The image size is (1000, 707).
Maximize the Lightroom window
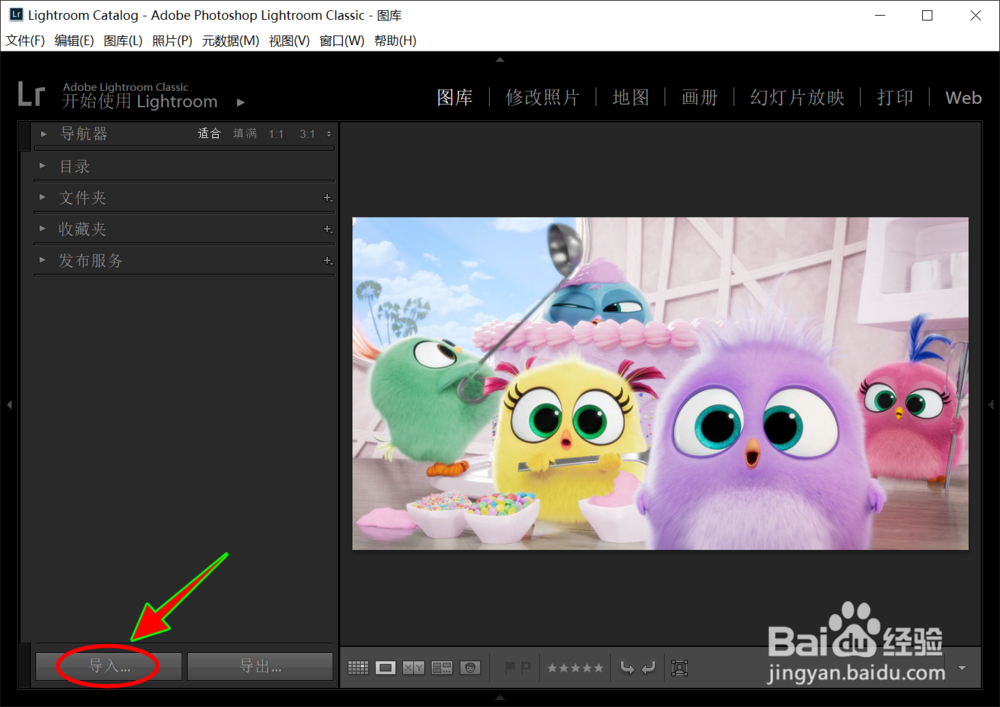click(x=927, y=15)
